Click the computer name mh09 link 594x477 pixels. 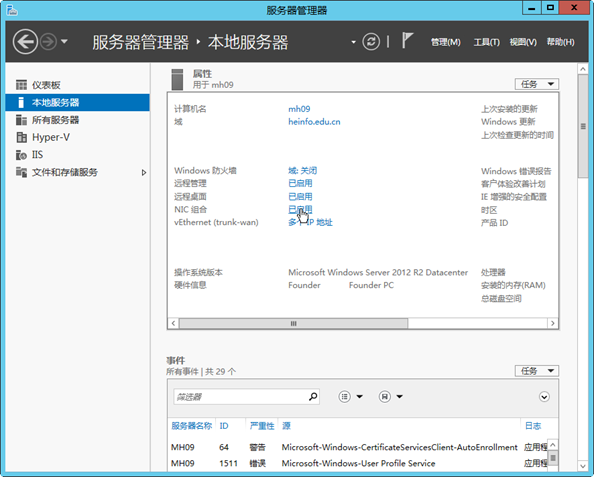point(299,109)
